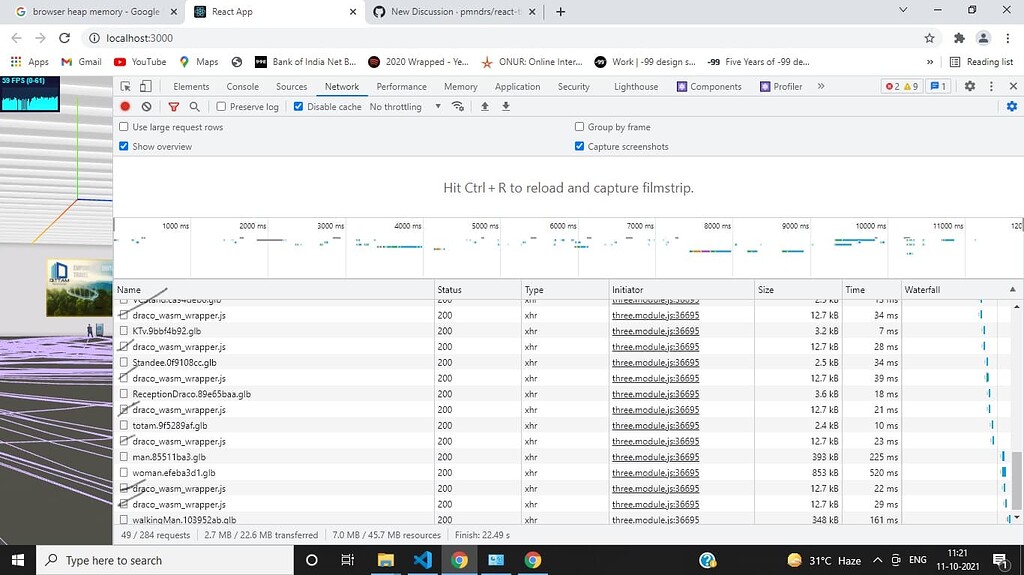Show hidden system tray icons
Viewport: 1024px width, 575px height.
[878, 560]
